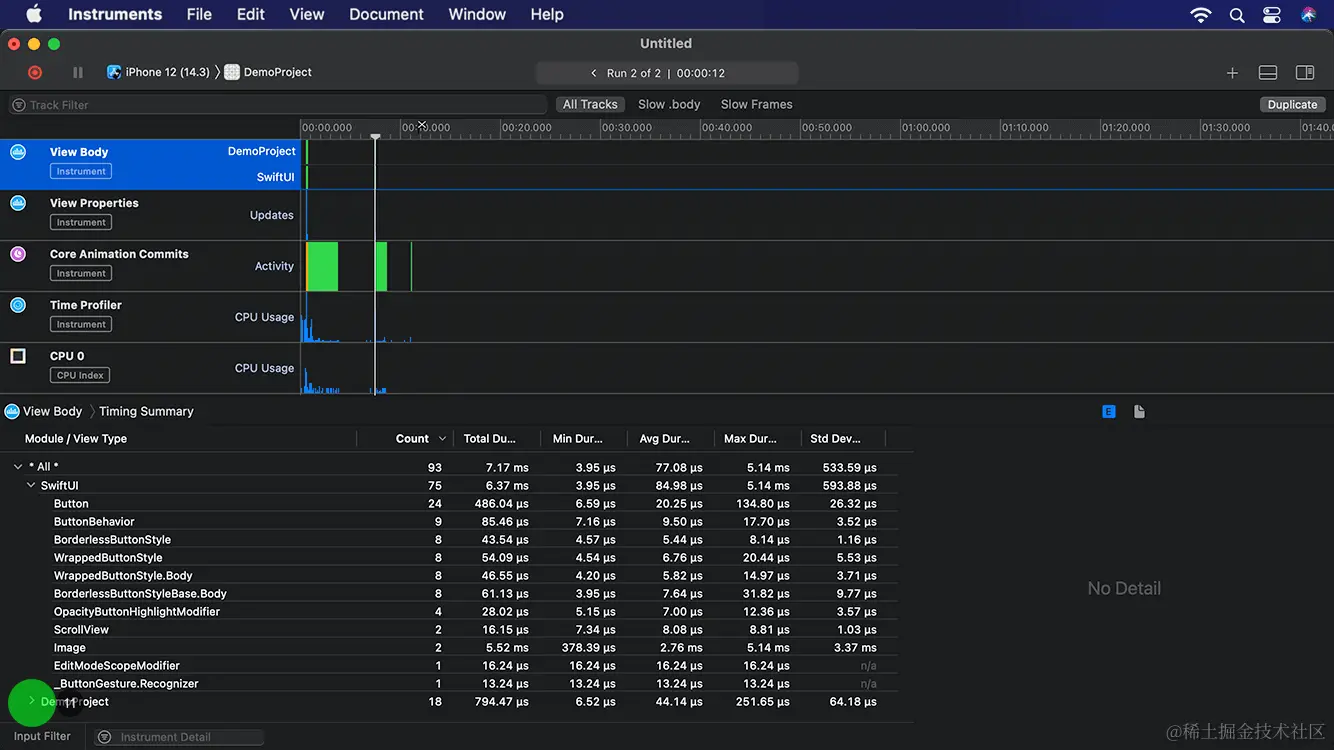Click the 486.04 µs total duration cell
The height and width of the screenshot is (750, 1334).
point(501,504)
